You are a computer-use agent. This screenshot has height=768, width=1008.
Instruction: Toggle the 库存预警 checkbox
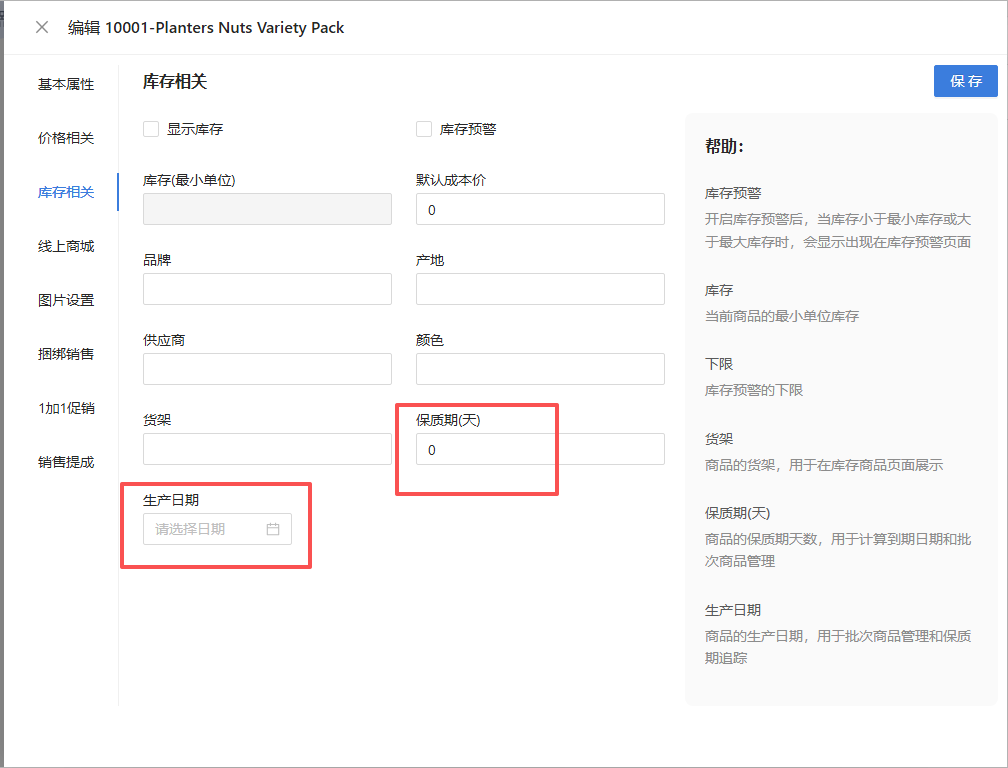[x=424, y=129]
